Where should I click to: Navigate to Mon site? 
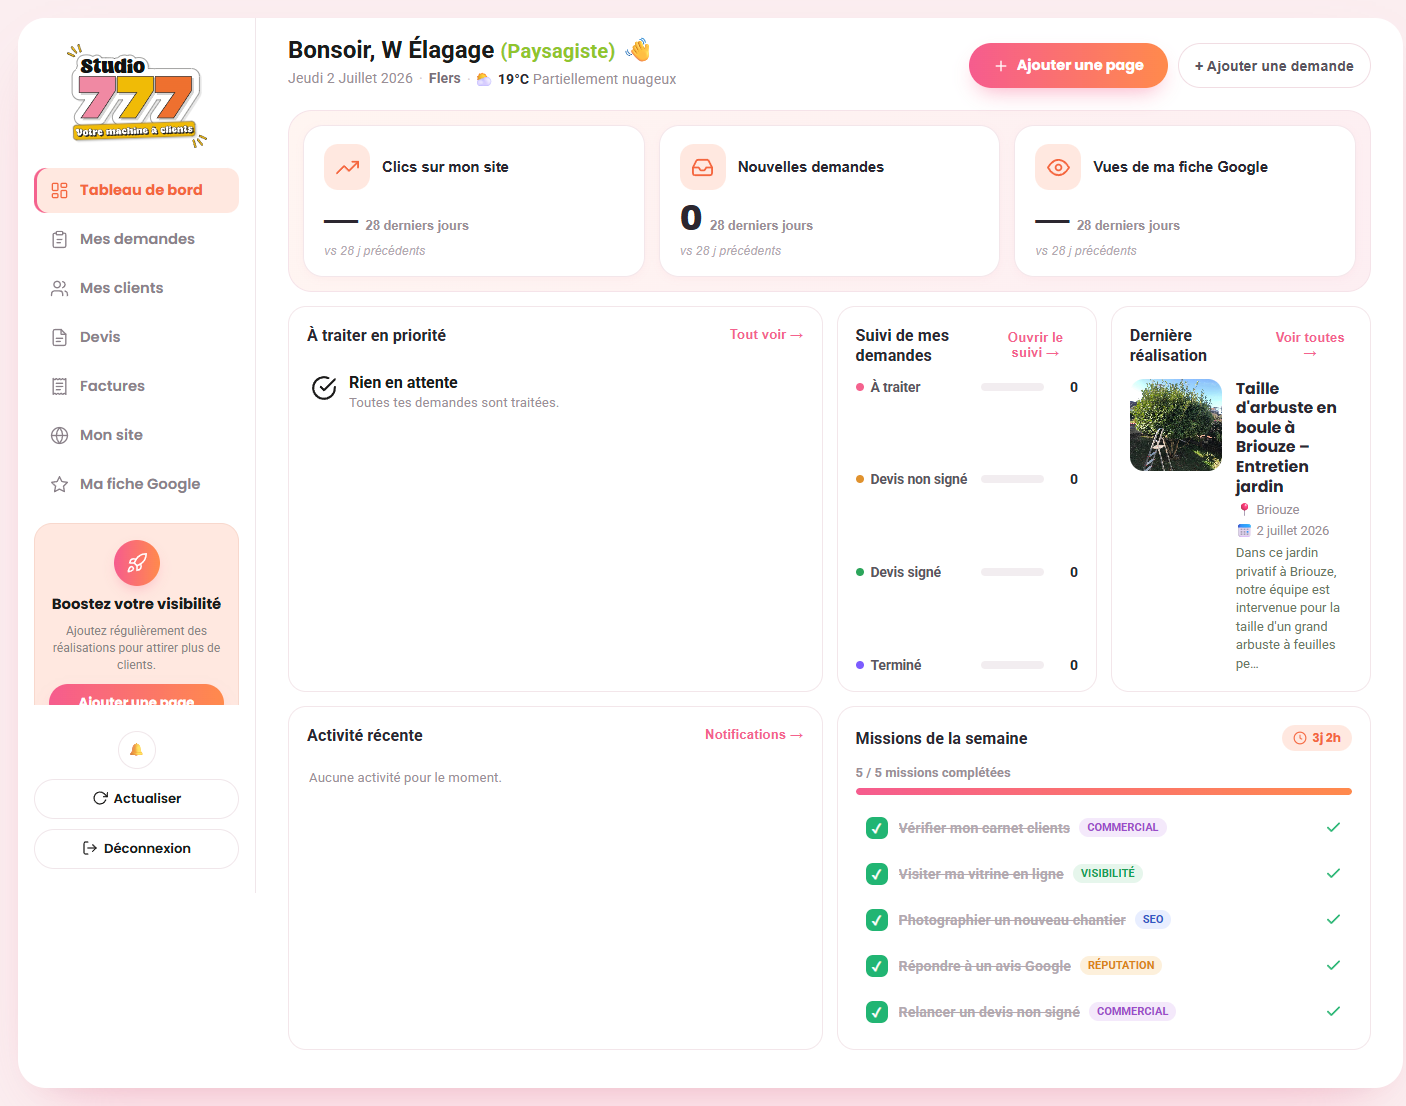click(137, 435)
